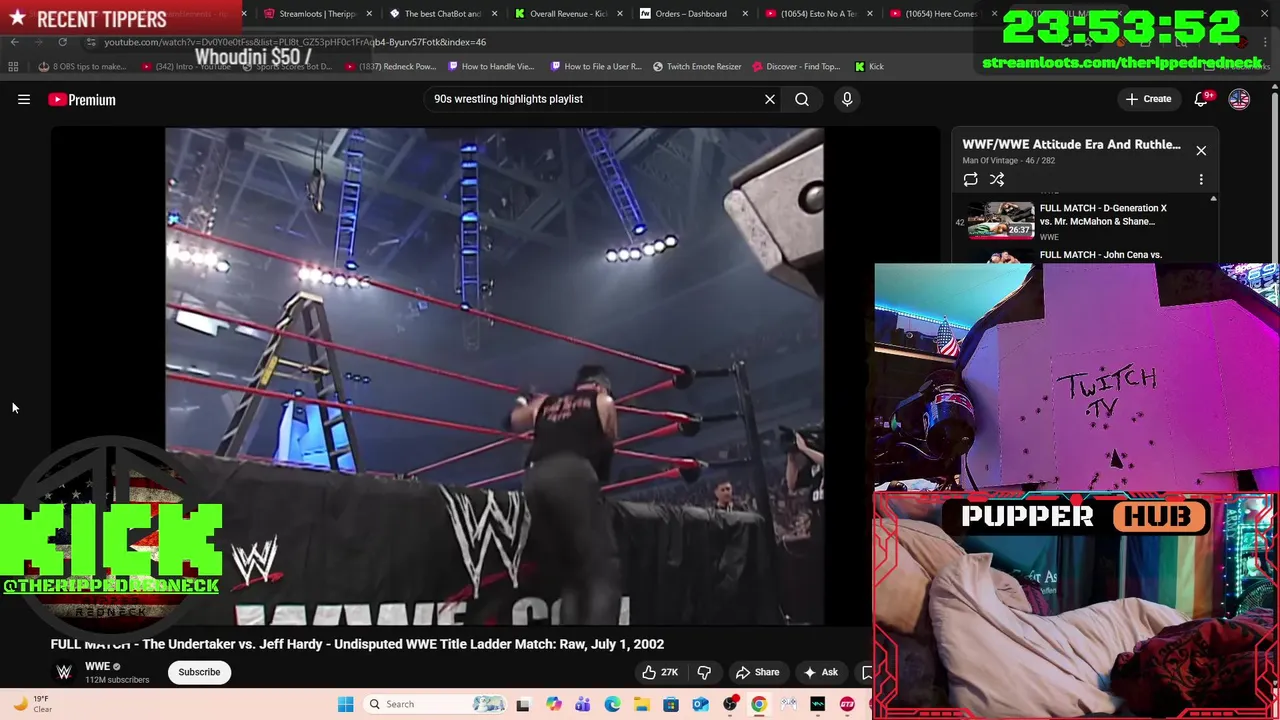Open Task View on taskbar
This screenshot has width=1280, height=720.
(x=522, y=704)
